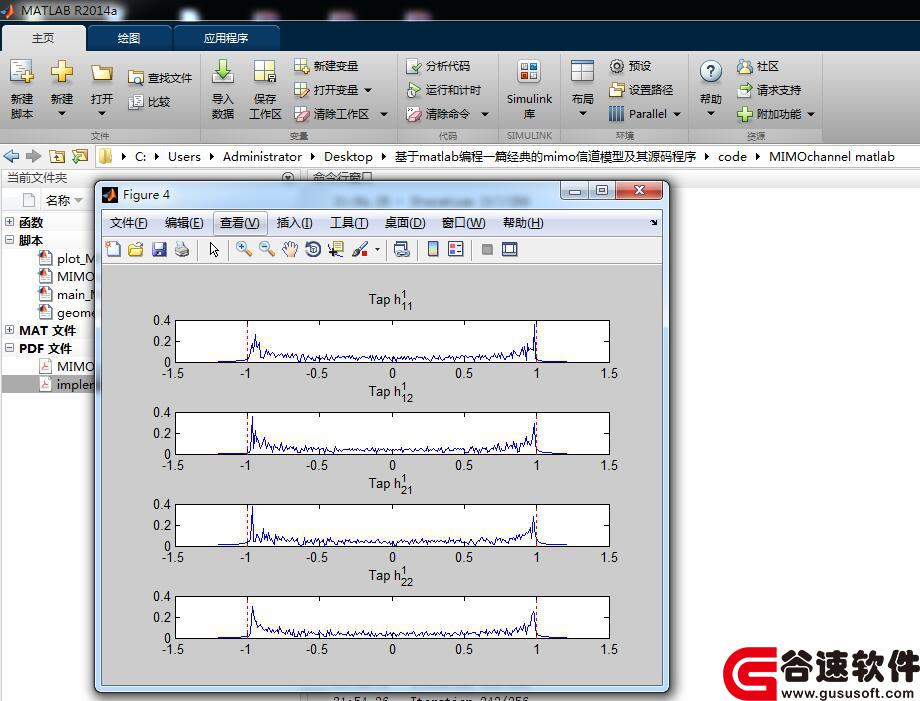
Task: Select the geome script file
Action: [x=66, y=312]
